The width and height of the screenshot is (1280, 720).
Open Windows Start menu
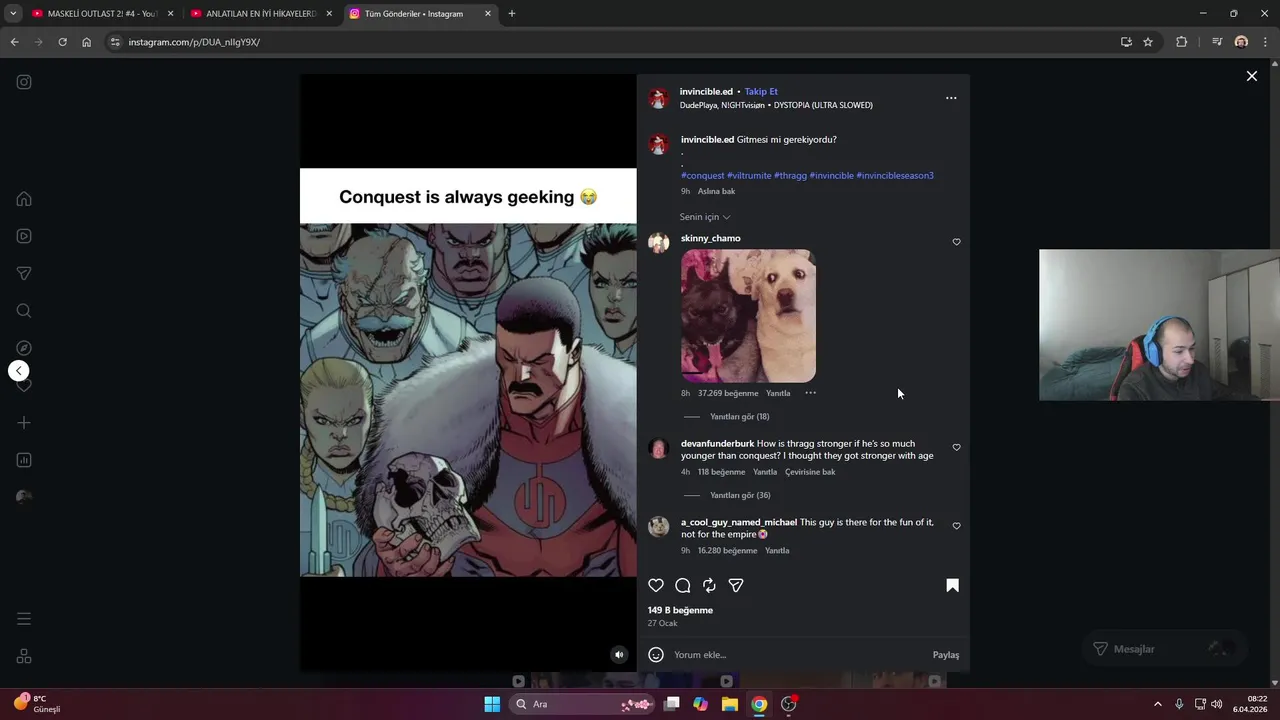point(492,704)
